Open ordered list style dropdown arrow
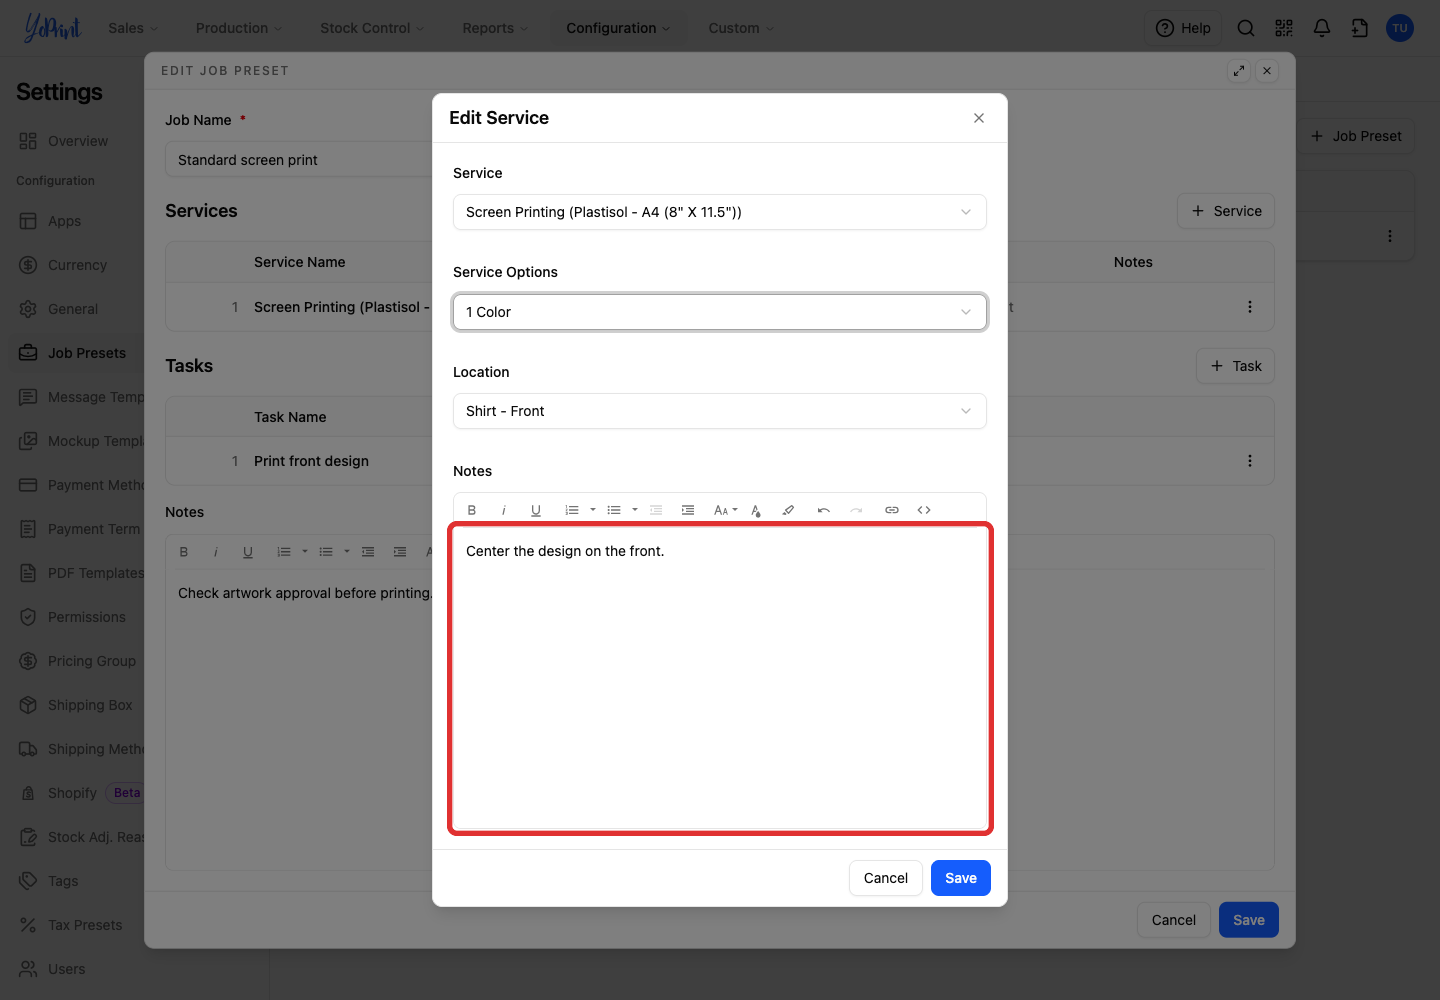 593,510
